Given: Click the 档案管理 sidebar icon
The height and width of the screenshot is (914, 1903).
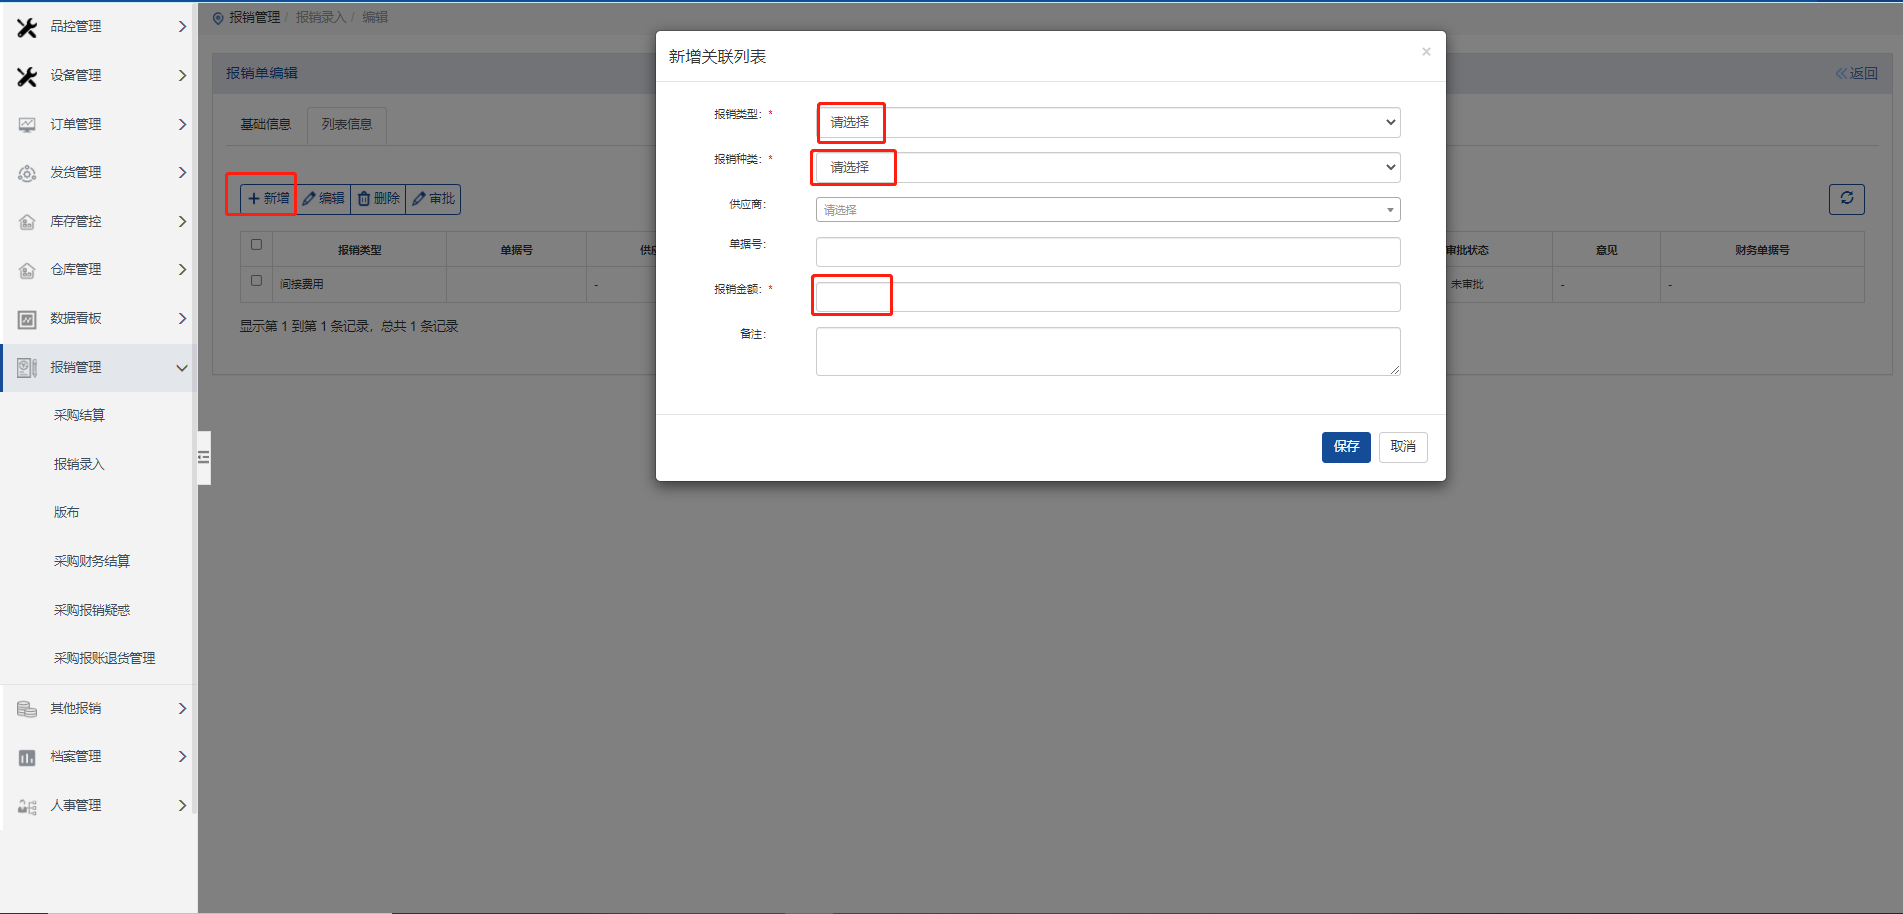Looking at the screenshot, I should tap(27, 757).
